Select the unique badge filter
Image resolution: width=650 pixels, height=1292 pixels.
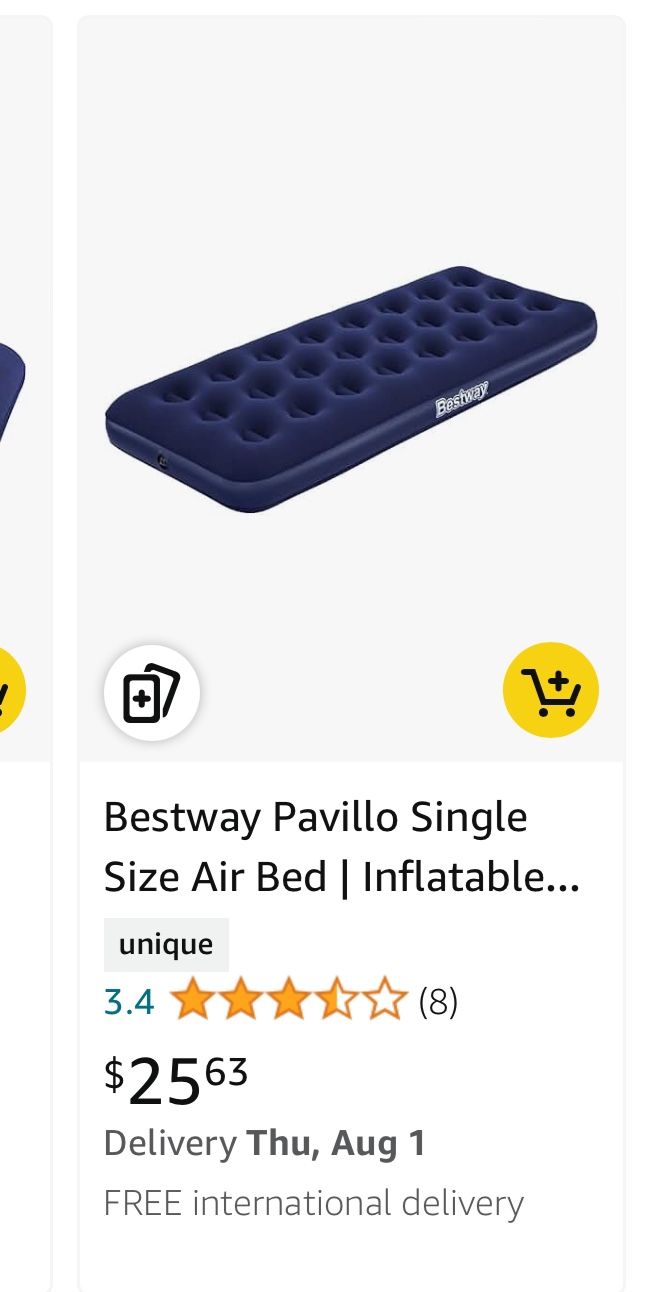click(166, 942)
